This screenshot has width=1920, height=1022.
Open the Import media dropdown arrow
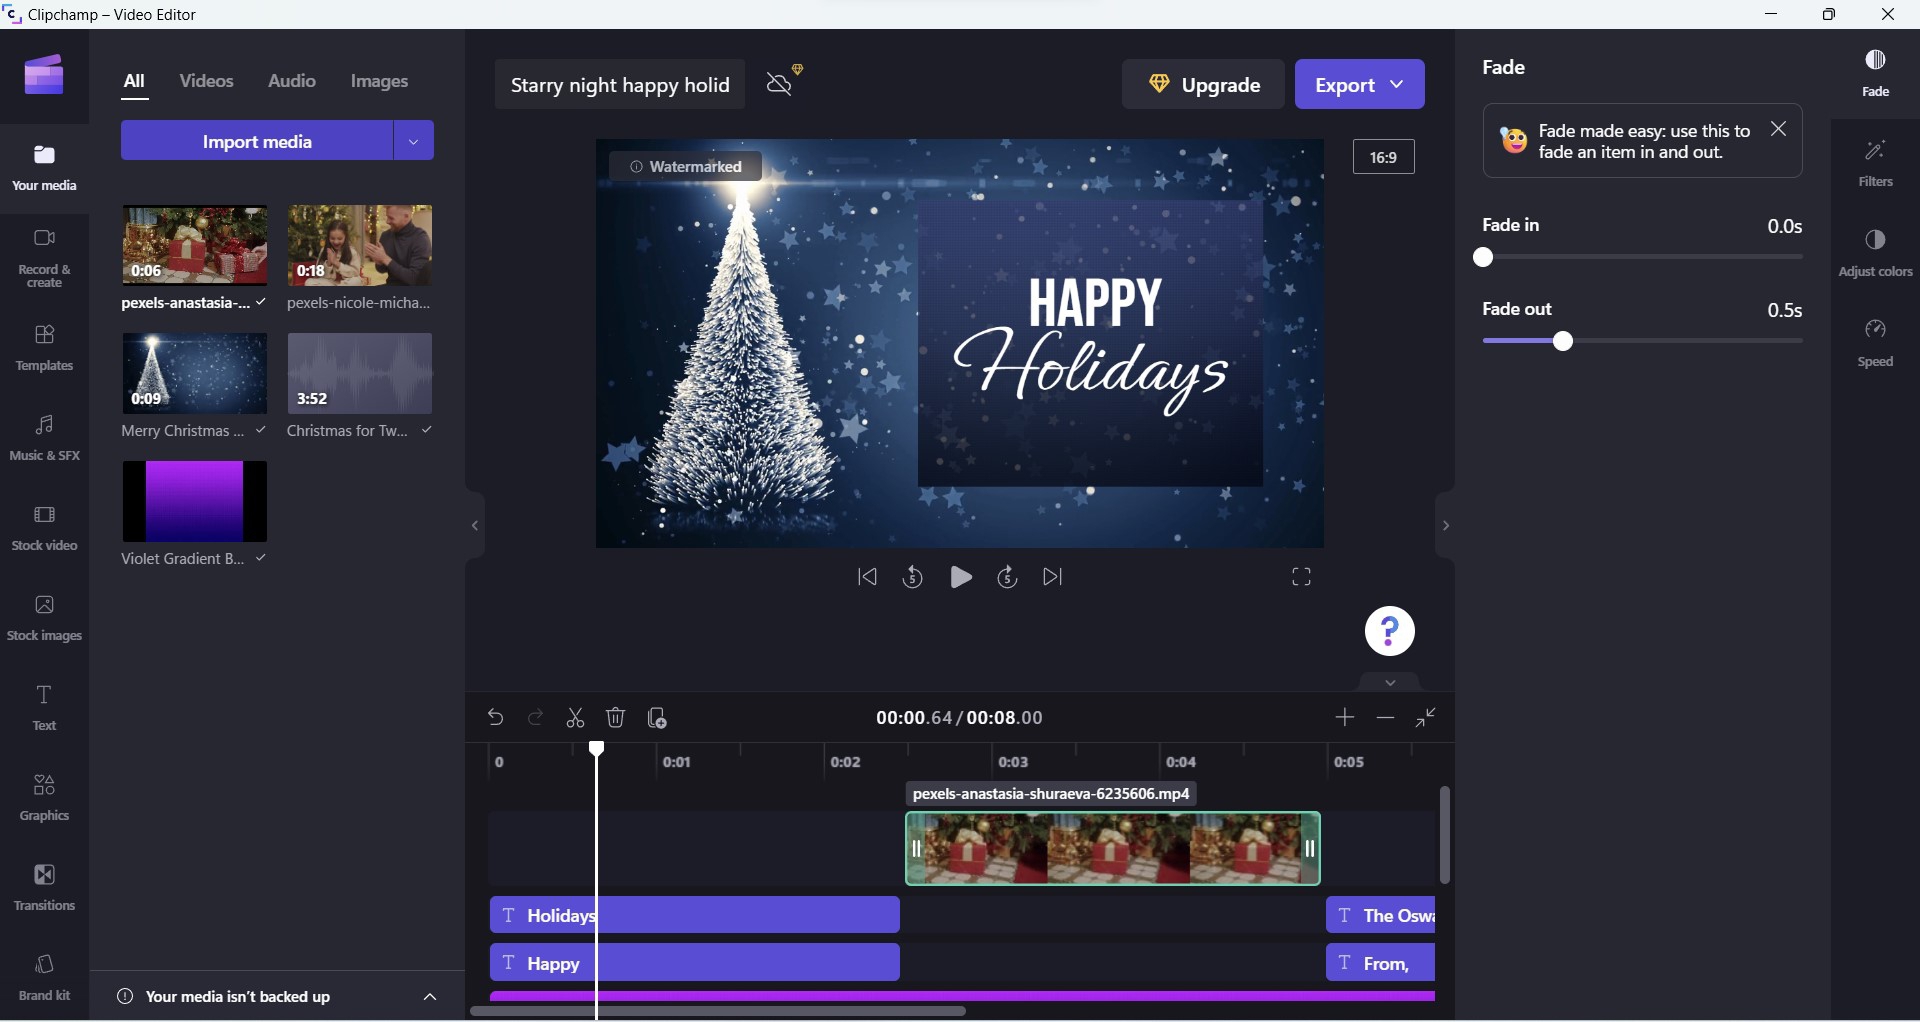[x=413, y=141]
